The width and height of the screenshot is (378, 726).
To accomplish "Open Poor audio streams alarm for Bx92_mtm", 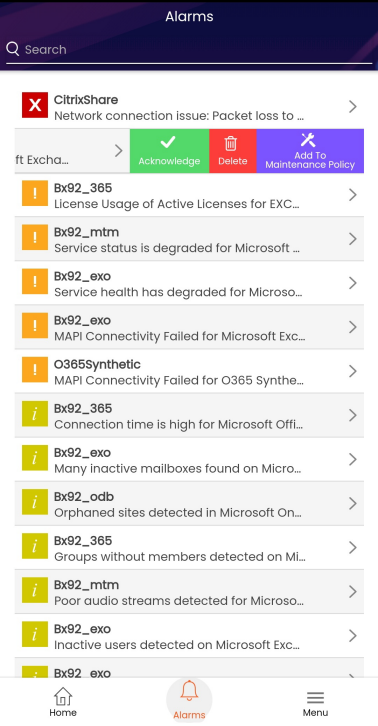I will point(189,592).
